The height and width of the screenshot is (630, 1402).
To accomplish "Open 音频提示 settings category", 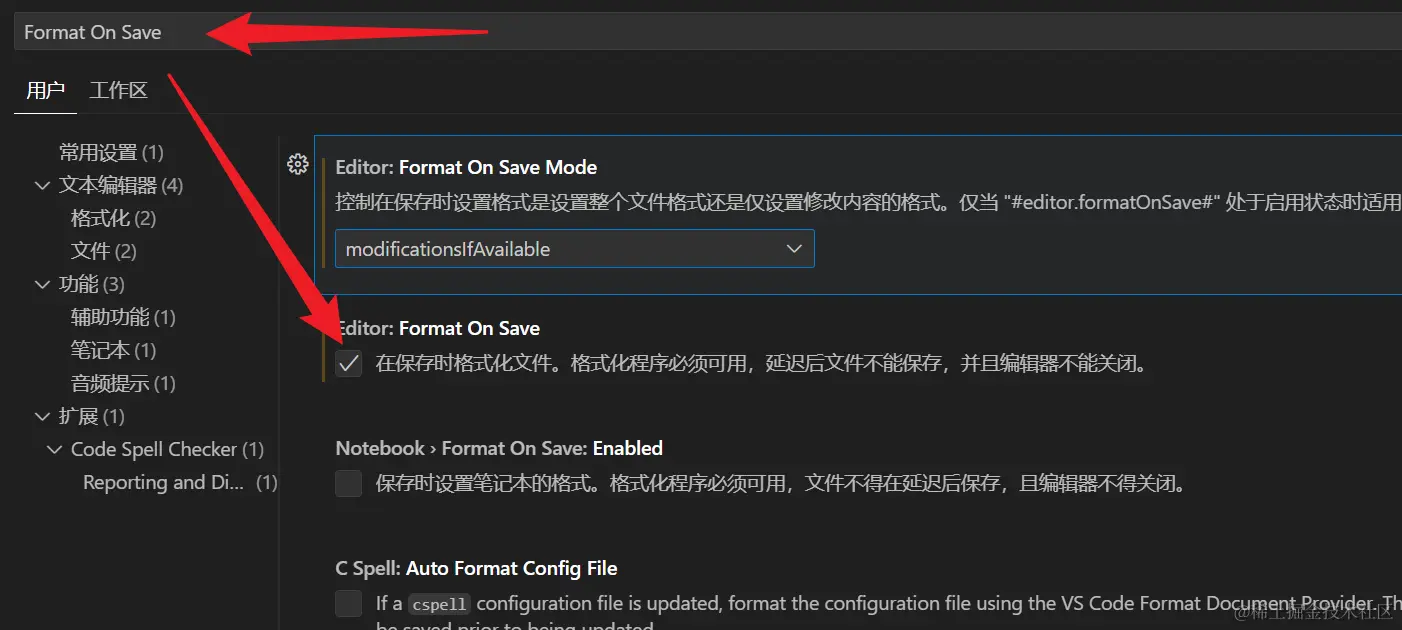I will click(122, 384).
